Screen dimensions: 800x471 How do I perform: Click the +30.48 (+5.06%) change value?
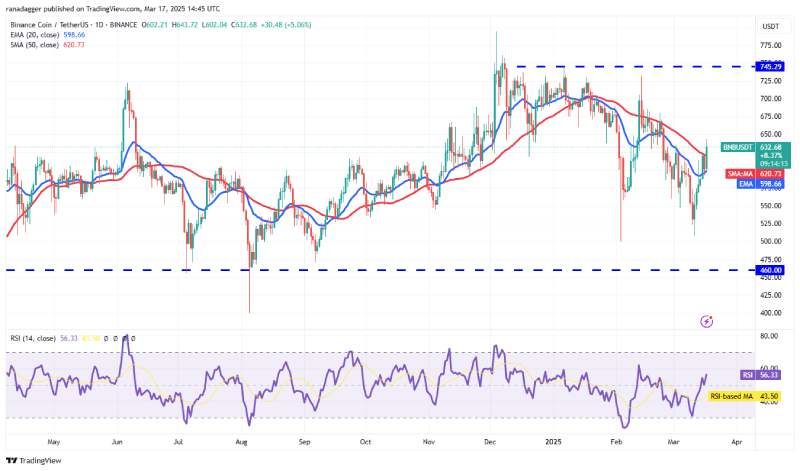(x=285, y=25)
